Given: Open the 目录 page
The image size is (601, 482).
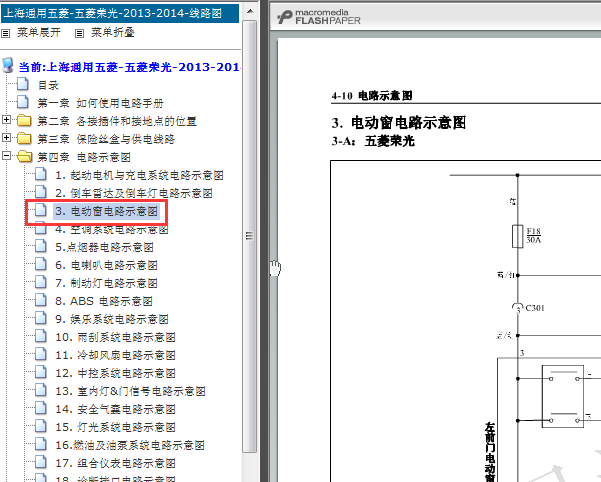Looking at the screenshot, I should coord(48,85).
